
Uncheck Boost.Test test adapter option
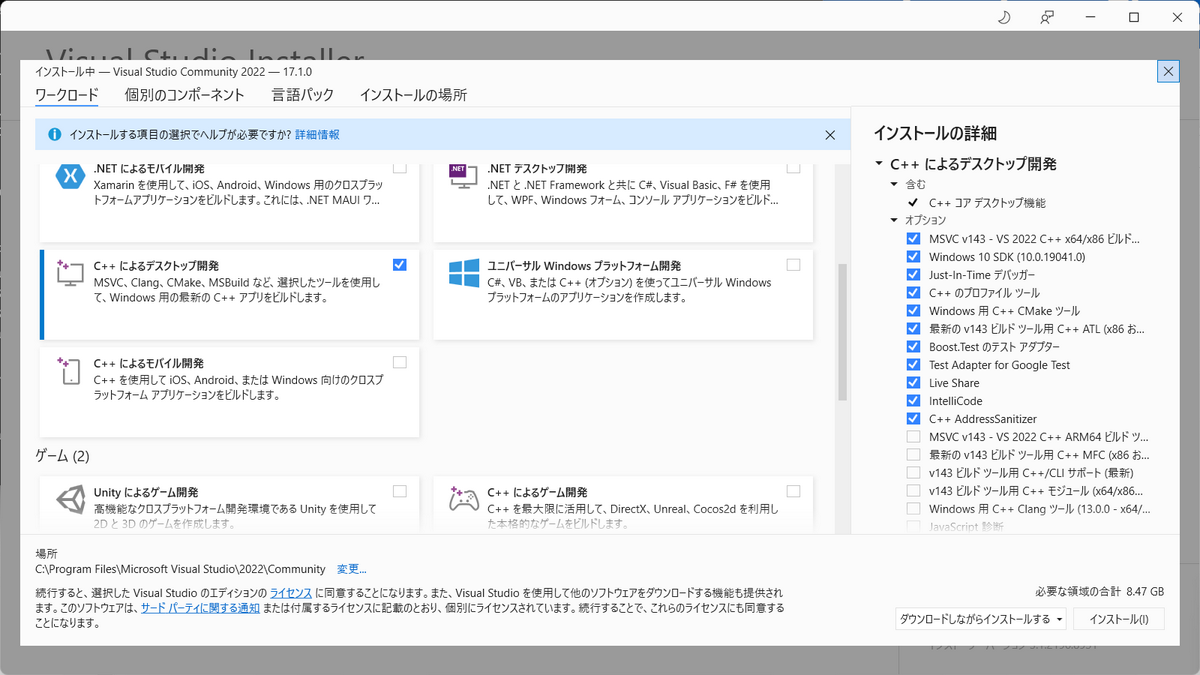[x=913, y=347]
